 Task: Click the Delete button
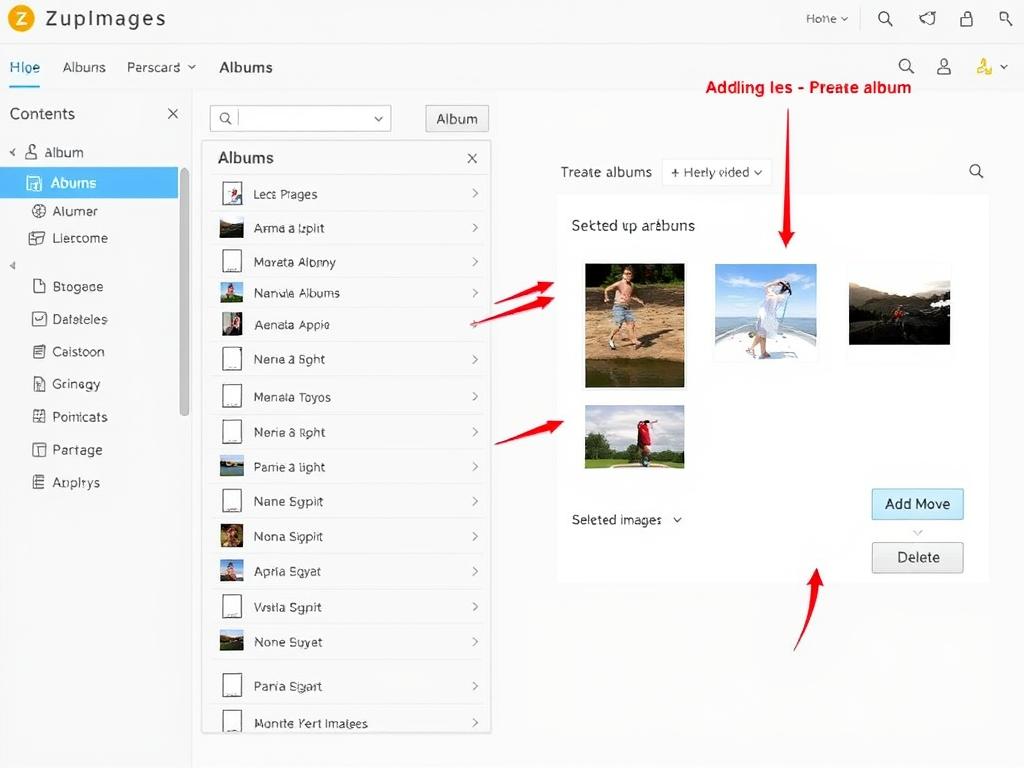tap(918, 558)
